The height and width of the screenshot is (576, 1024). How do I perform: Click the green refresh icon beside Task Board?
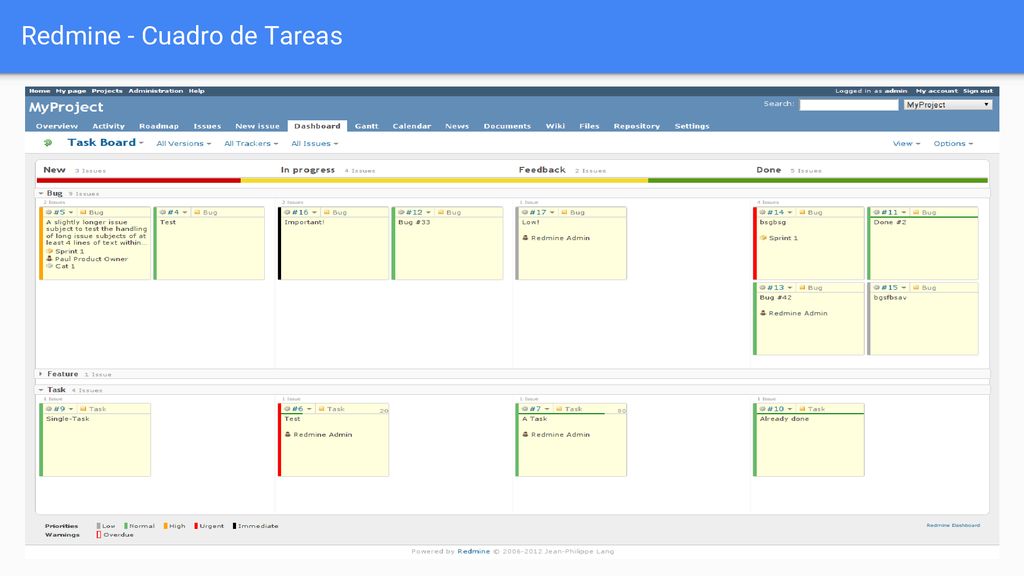[48, 142]
